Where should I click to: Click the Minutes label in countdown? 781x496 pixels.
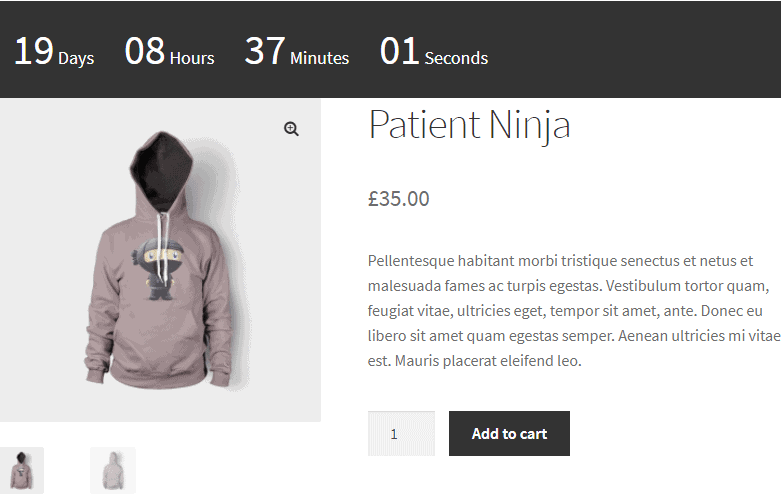(x=319, y=58)
